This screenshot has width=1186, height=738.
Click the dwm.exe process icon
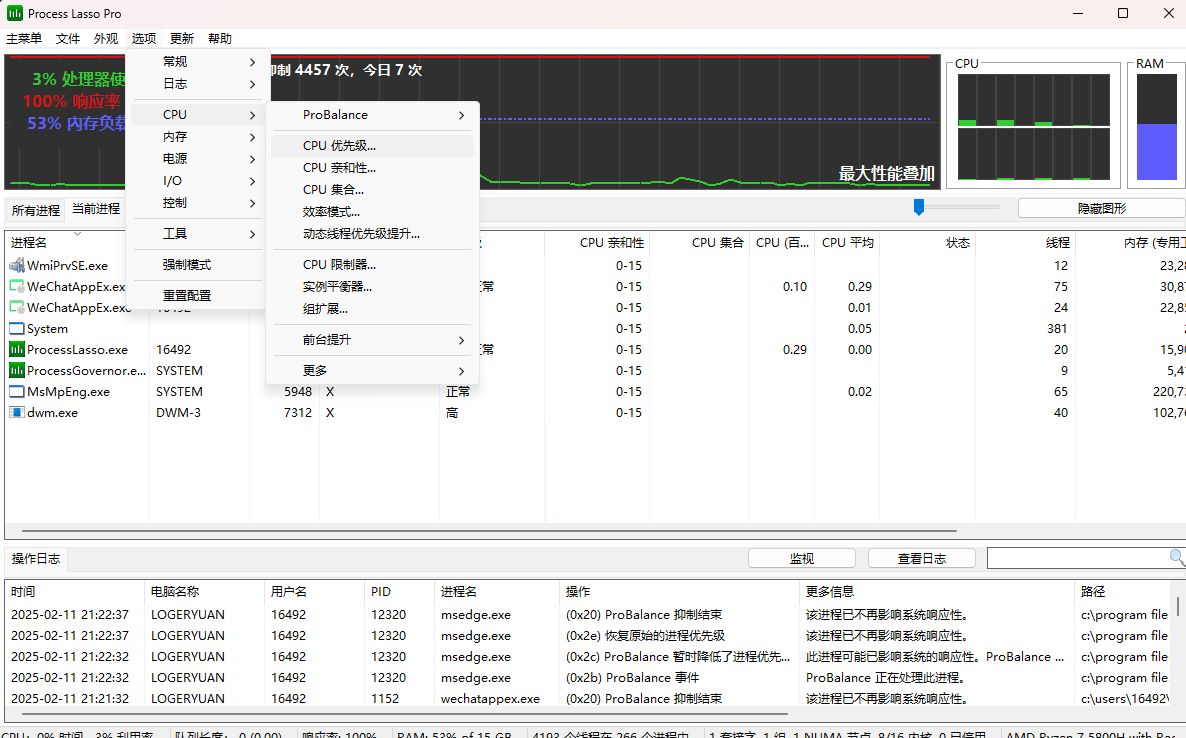coord(17,413)
